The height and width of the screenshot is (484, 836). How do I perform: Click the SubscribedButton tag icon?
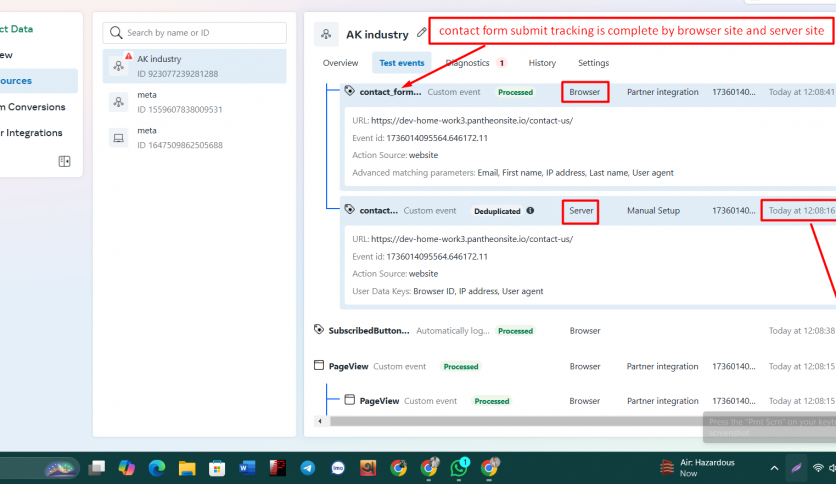(x=319, y=329)
